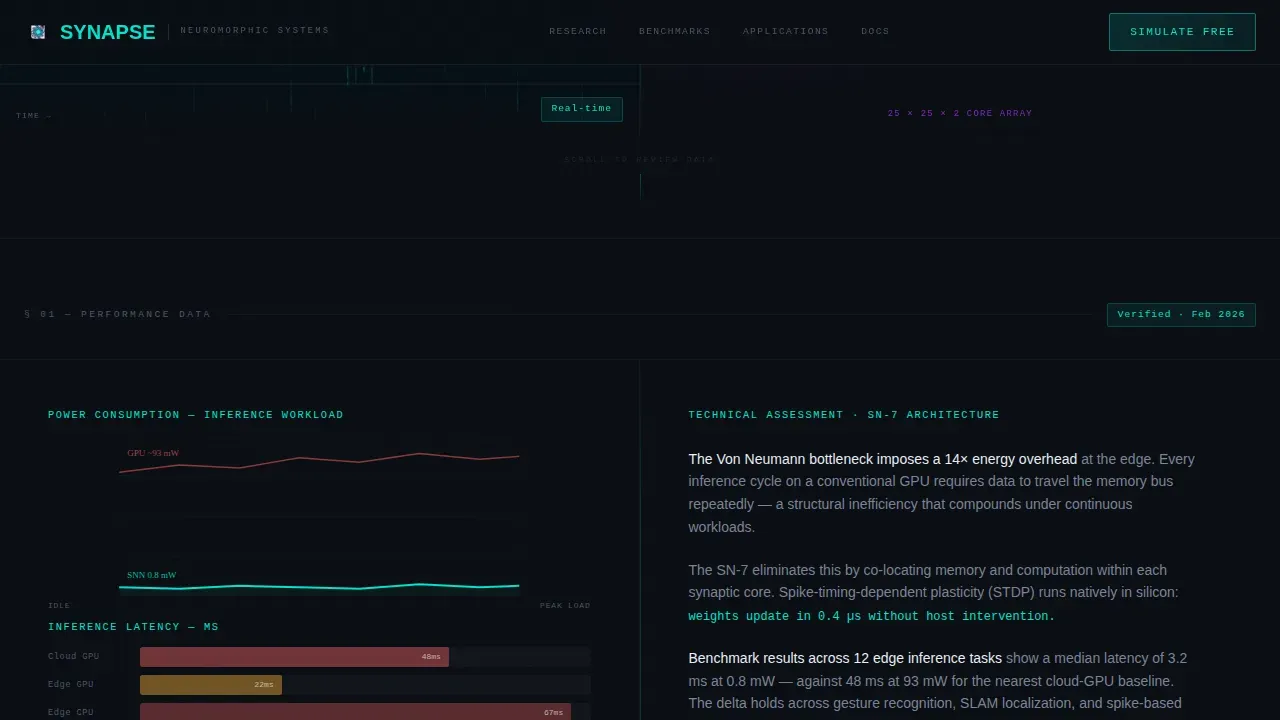This screenshot has height=720, width=1280.
Task: Click the Simulate Free button
Action: pyautogui.click(x=1182, y=32)
